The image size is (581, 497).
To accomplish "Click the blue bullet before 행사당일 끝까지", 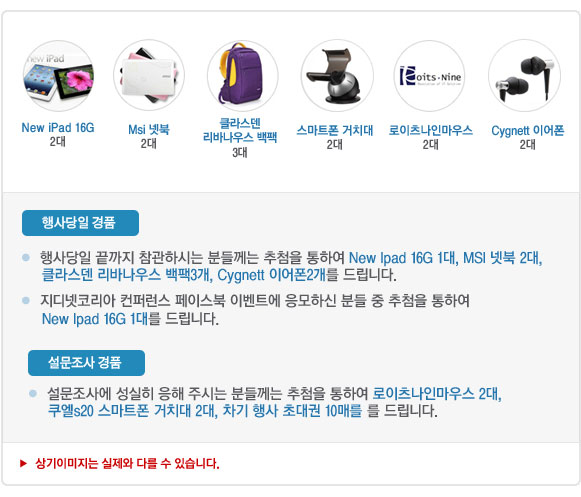I will pos(26,257).
